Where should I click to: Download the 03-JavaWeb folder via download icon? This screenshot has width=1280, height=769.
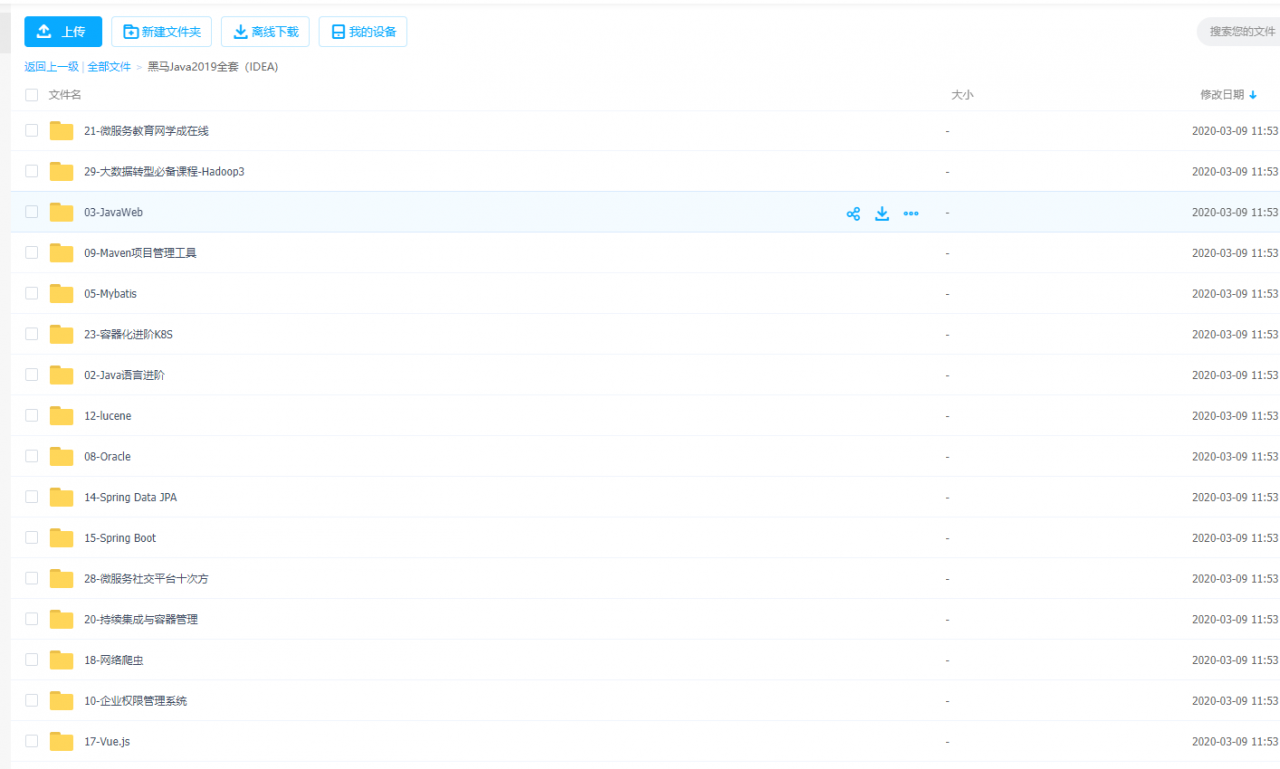[x=882, y=213]
